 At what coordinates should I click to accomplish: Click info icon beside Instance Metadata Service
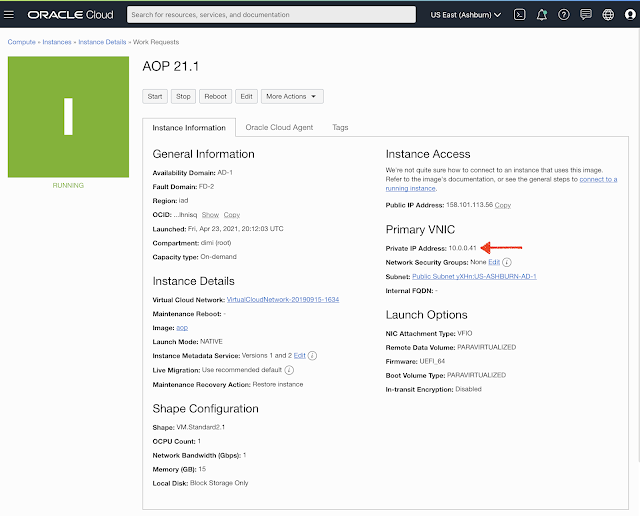click(312, 356)
